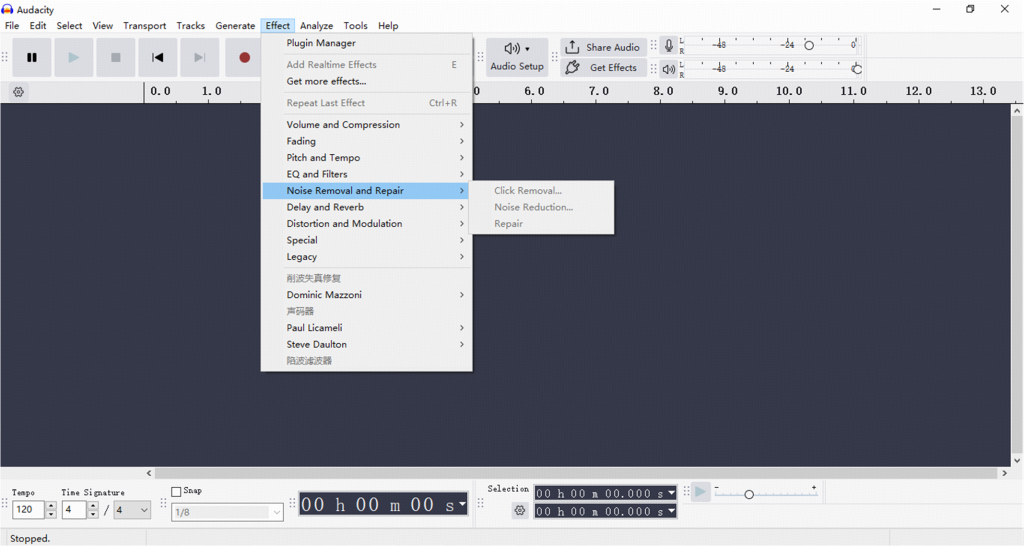Open the Audio Setup speaker button

point(517,57)
